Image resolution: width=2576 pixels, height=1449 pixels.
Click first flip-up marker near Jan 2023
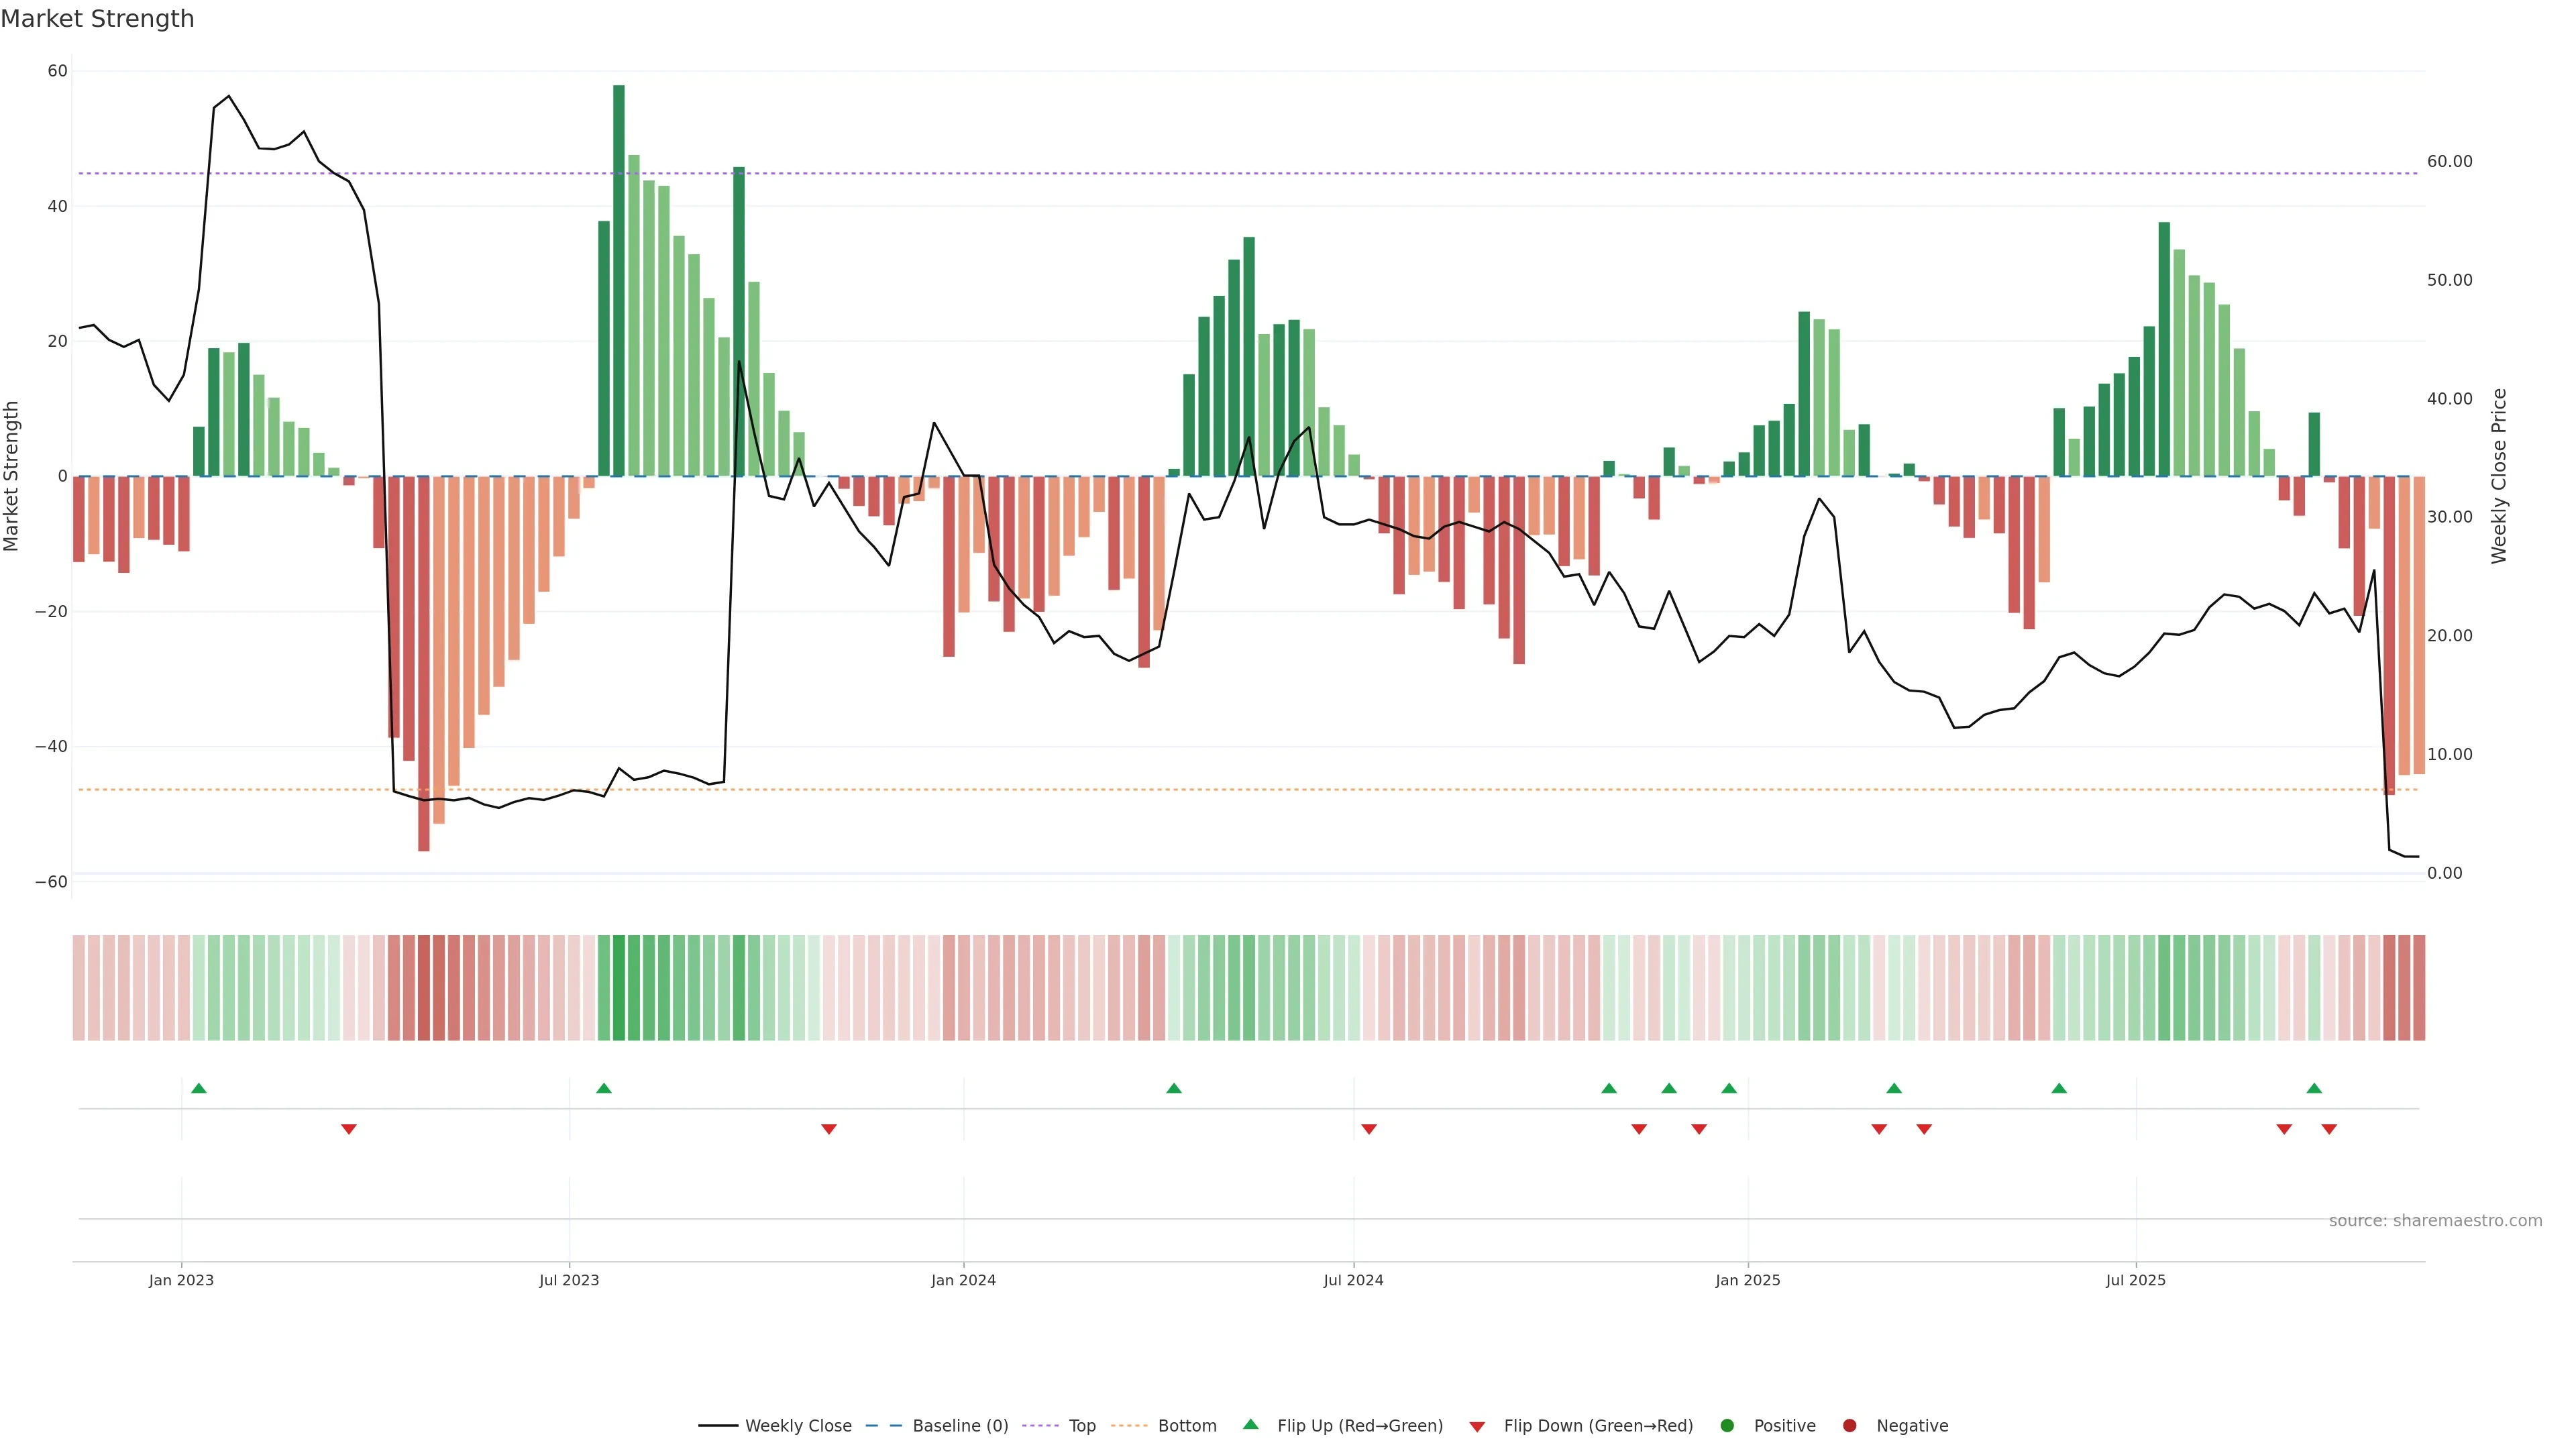[x=199, y=1088]
